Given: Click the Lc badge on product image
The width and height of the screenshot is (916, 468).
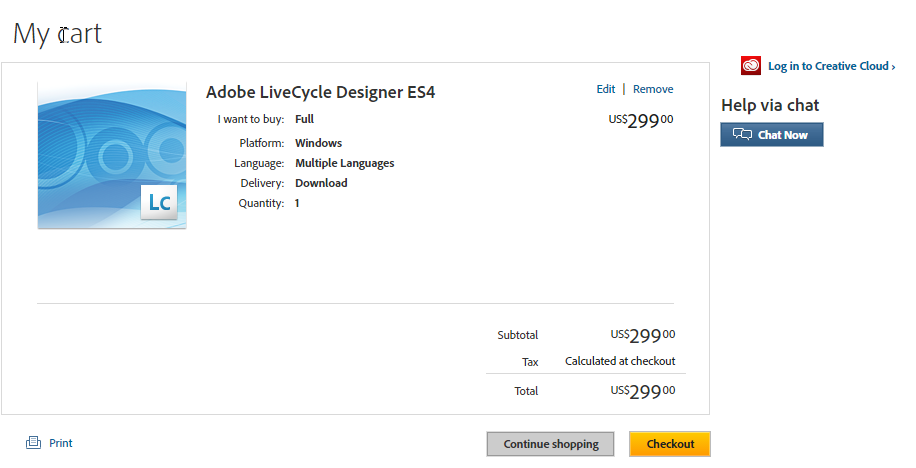Looking at the screenshot, I should pyautogui.click(x=159, y=202).
